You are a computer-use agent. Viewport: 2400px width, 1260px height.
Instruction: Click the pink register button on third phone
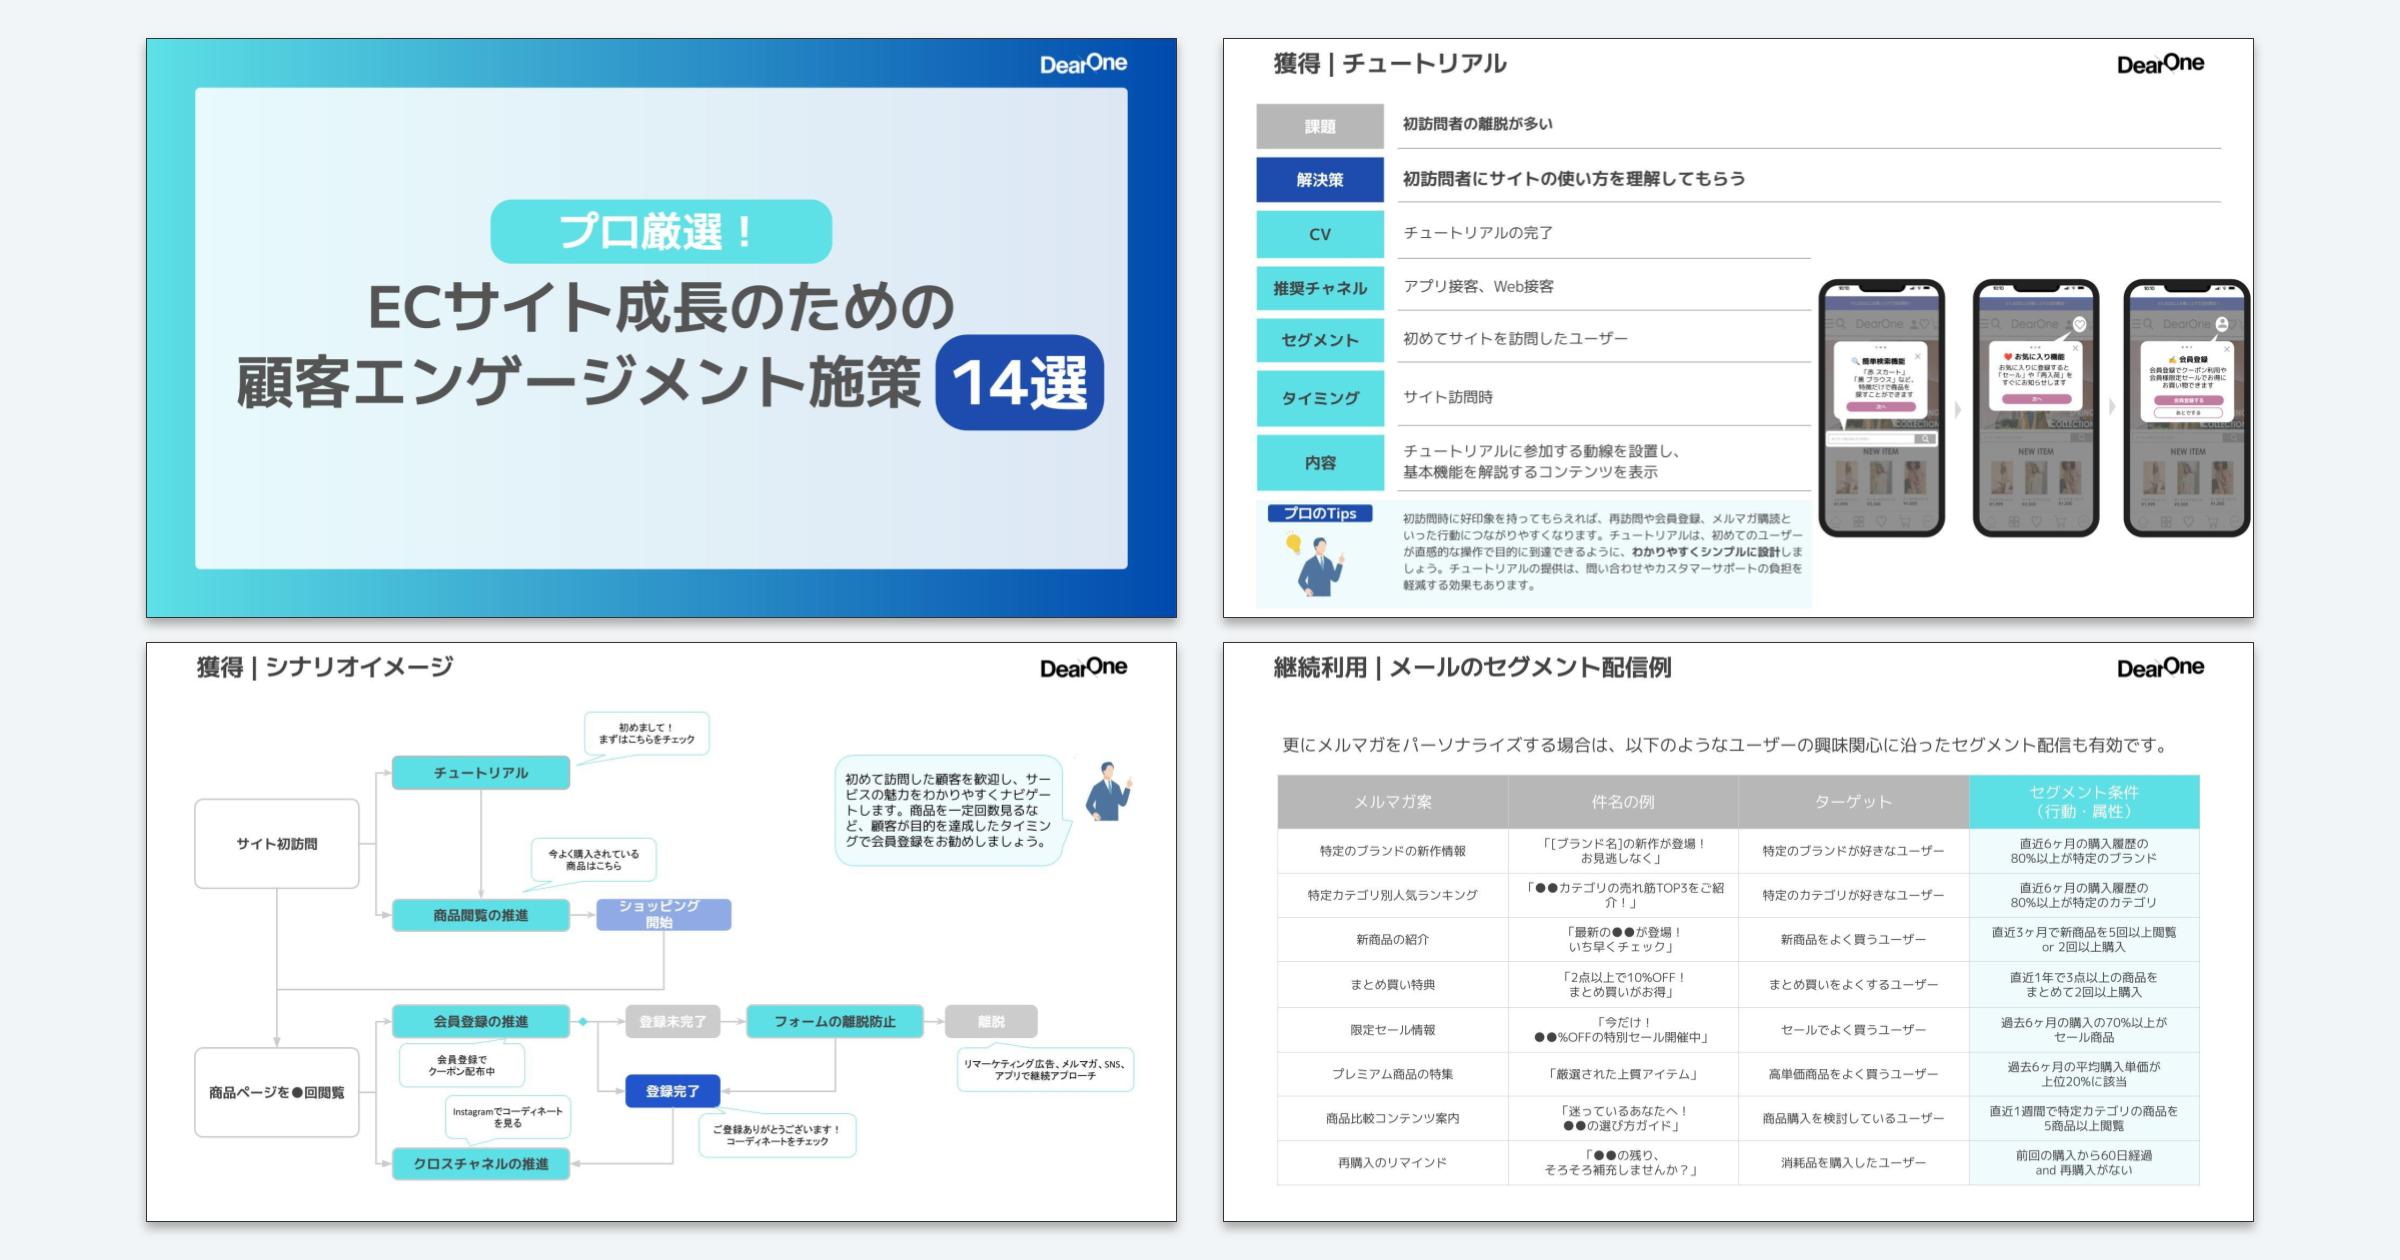tap(2187, 400)
